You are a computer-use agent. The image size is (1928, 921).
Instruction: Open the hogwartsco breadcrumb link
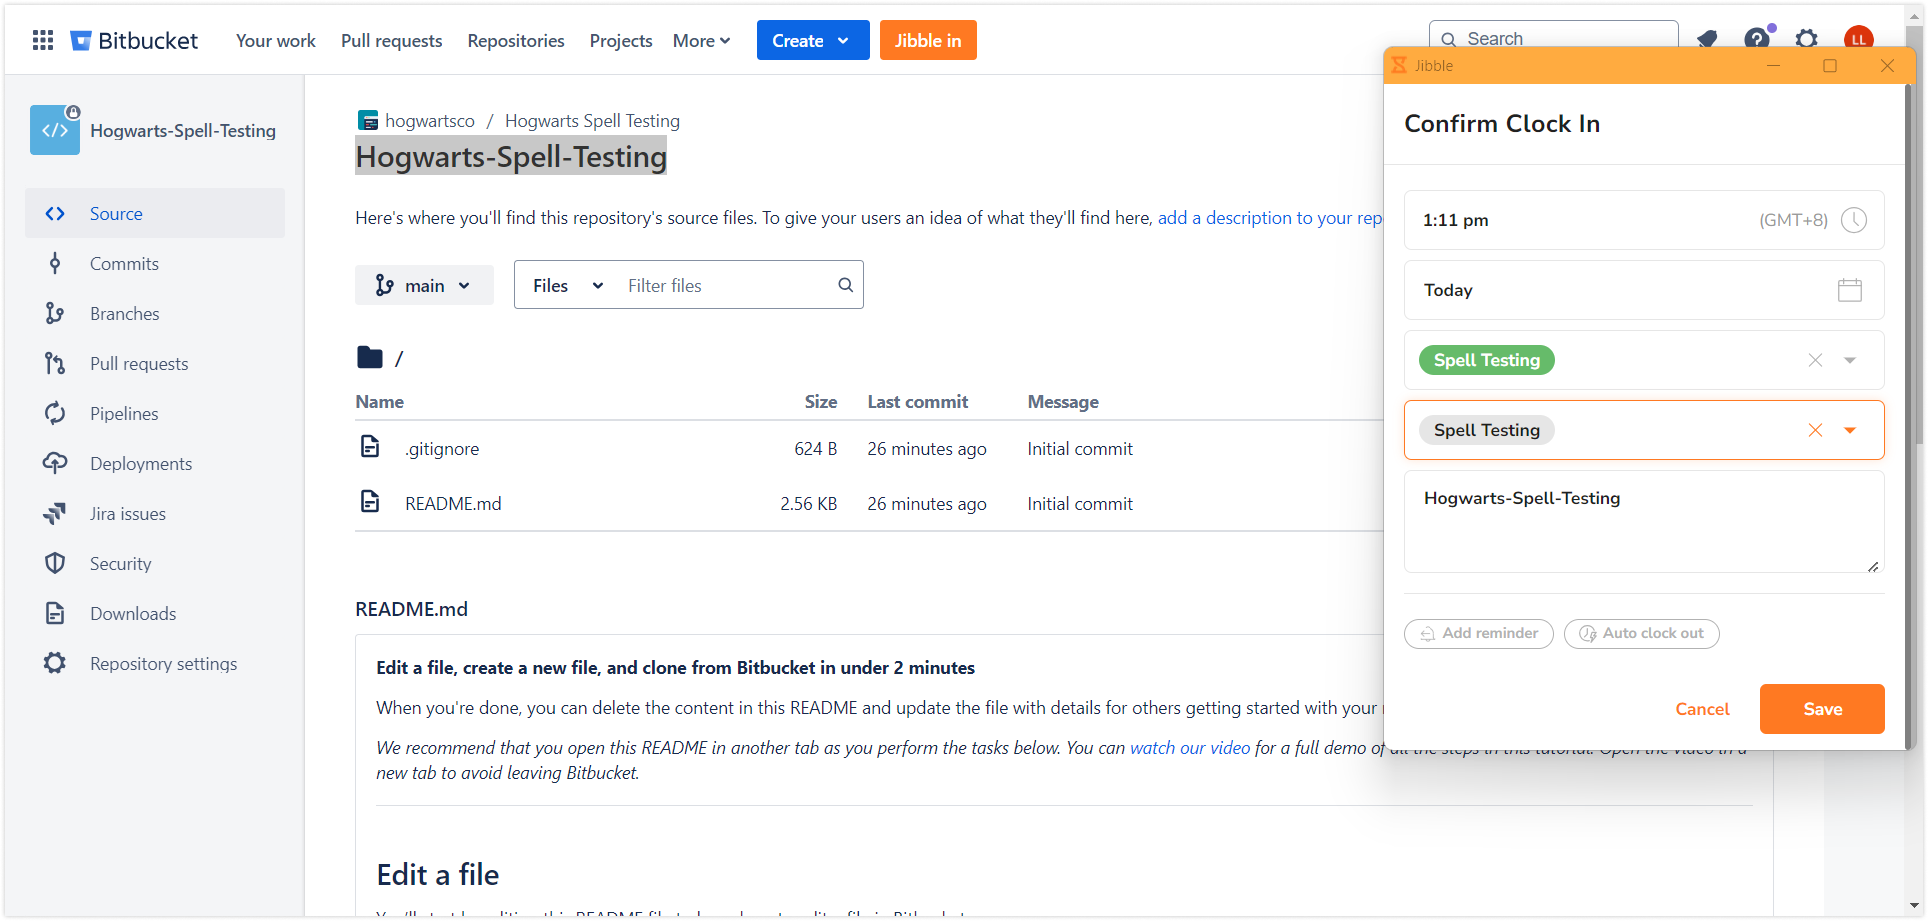click(430, 121)
